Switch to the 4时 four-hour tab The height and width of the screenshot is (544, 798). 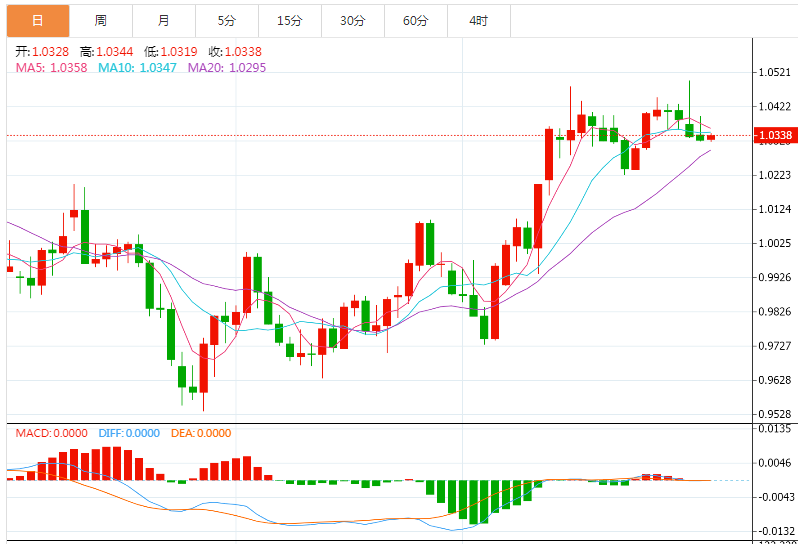479,21
